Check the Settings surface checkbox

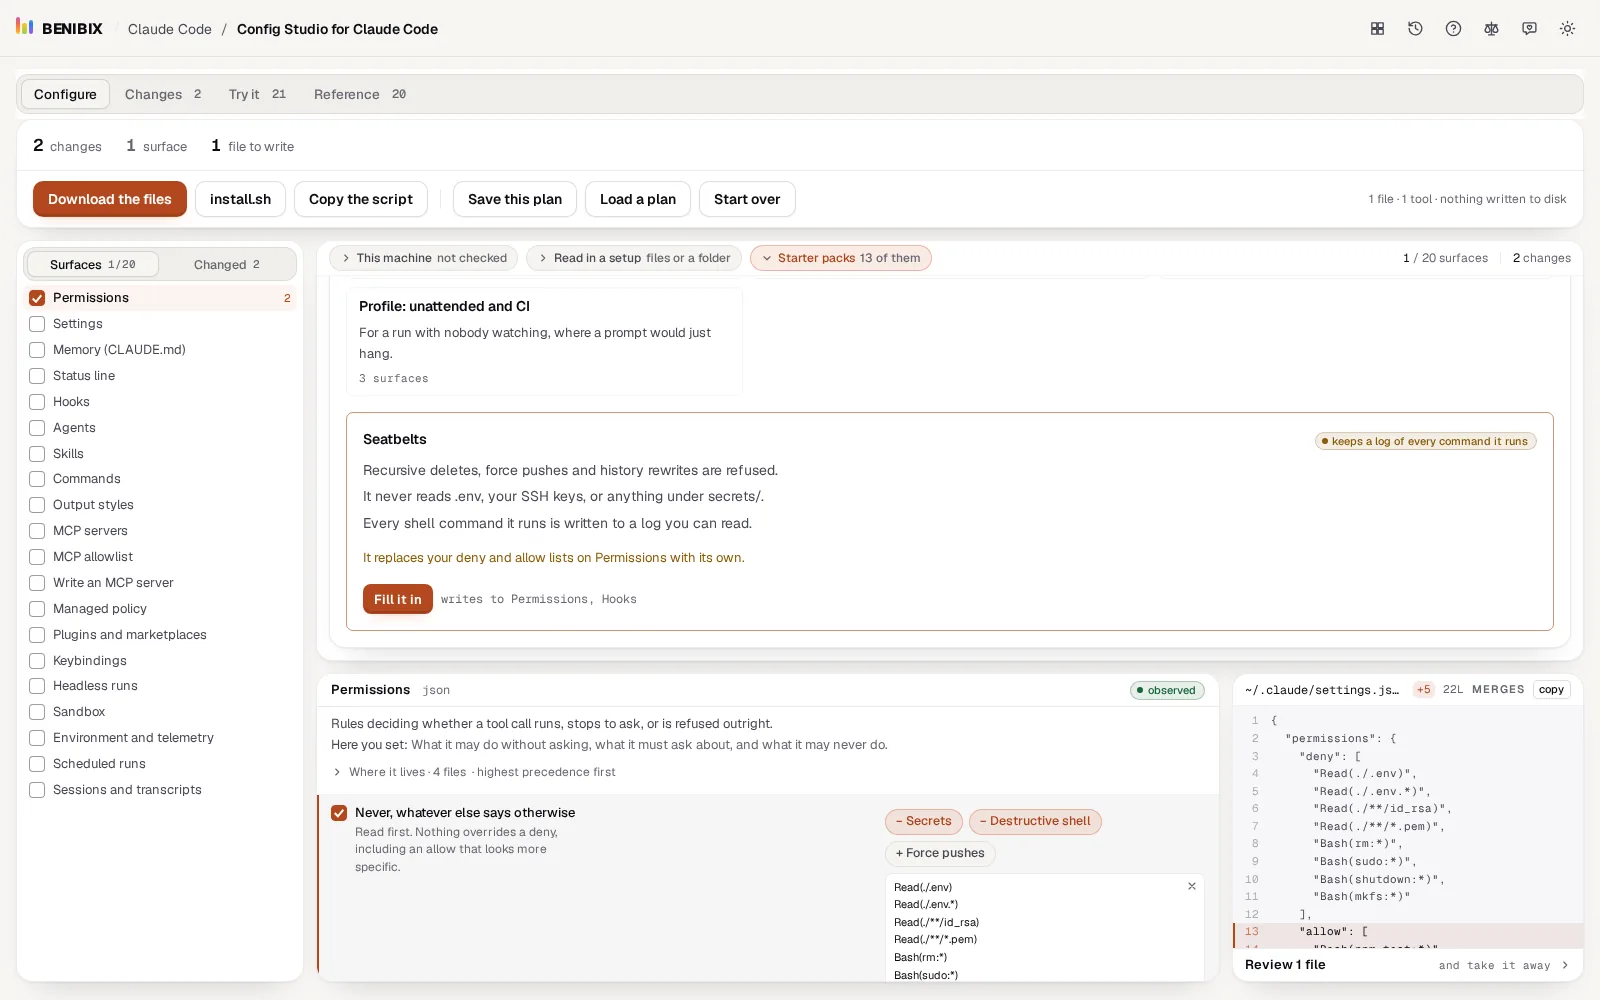(x=37, y=324)
